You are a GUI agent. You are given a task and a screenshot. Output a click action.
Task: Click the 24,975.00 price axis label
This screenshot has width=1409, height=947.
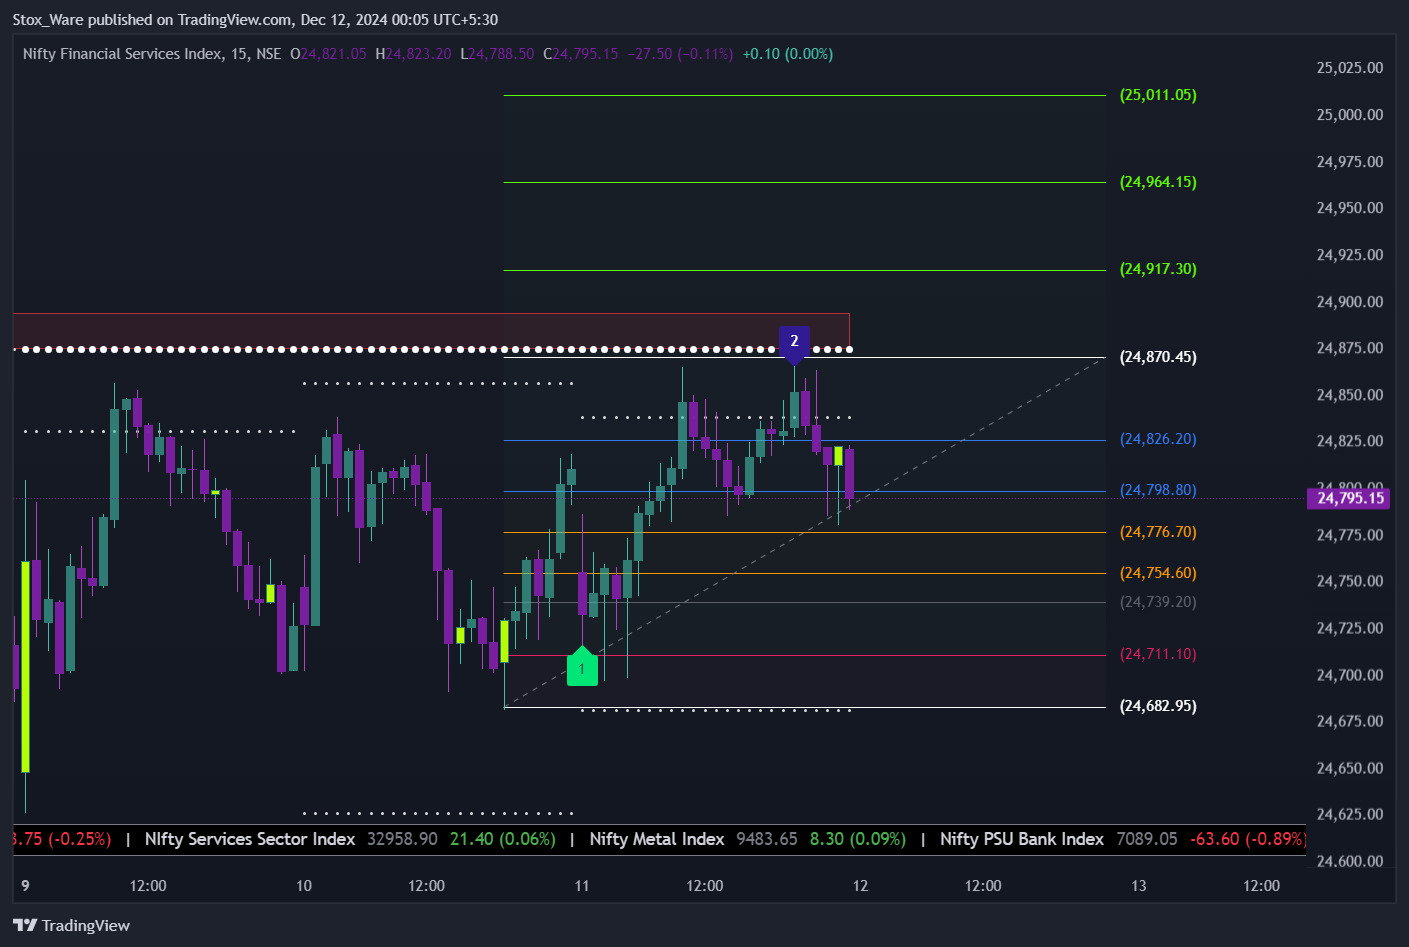click(1350, 162)
